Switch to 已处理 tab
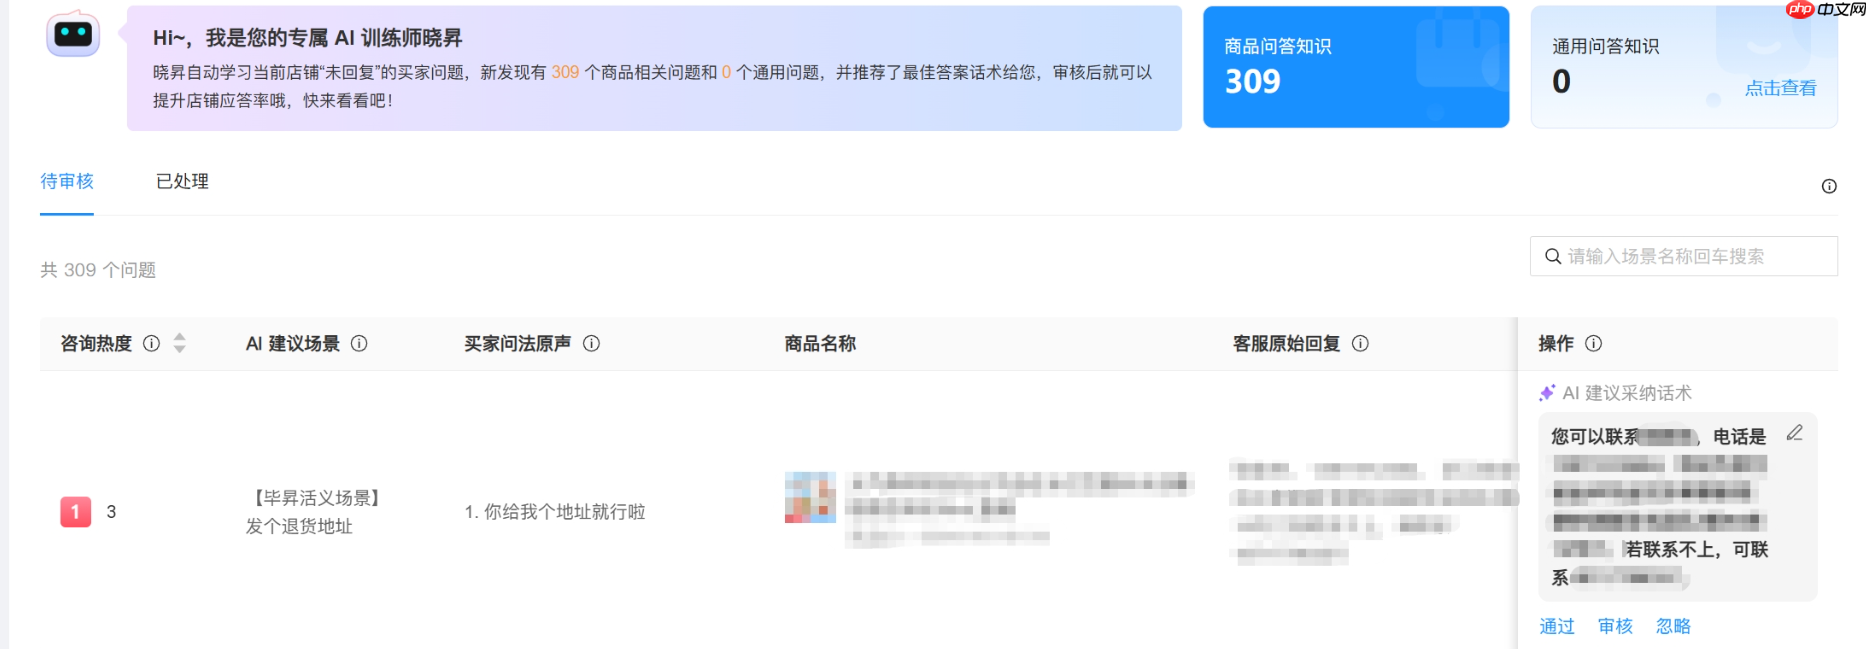Screen dimensions: 1867x649 [182, 181]
